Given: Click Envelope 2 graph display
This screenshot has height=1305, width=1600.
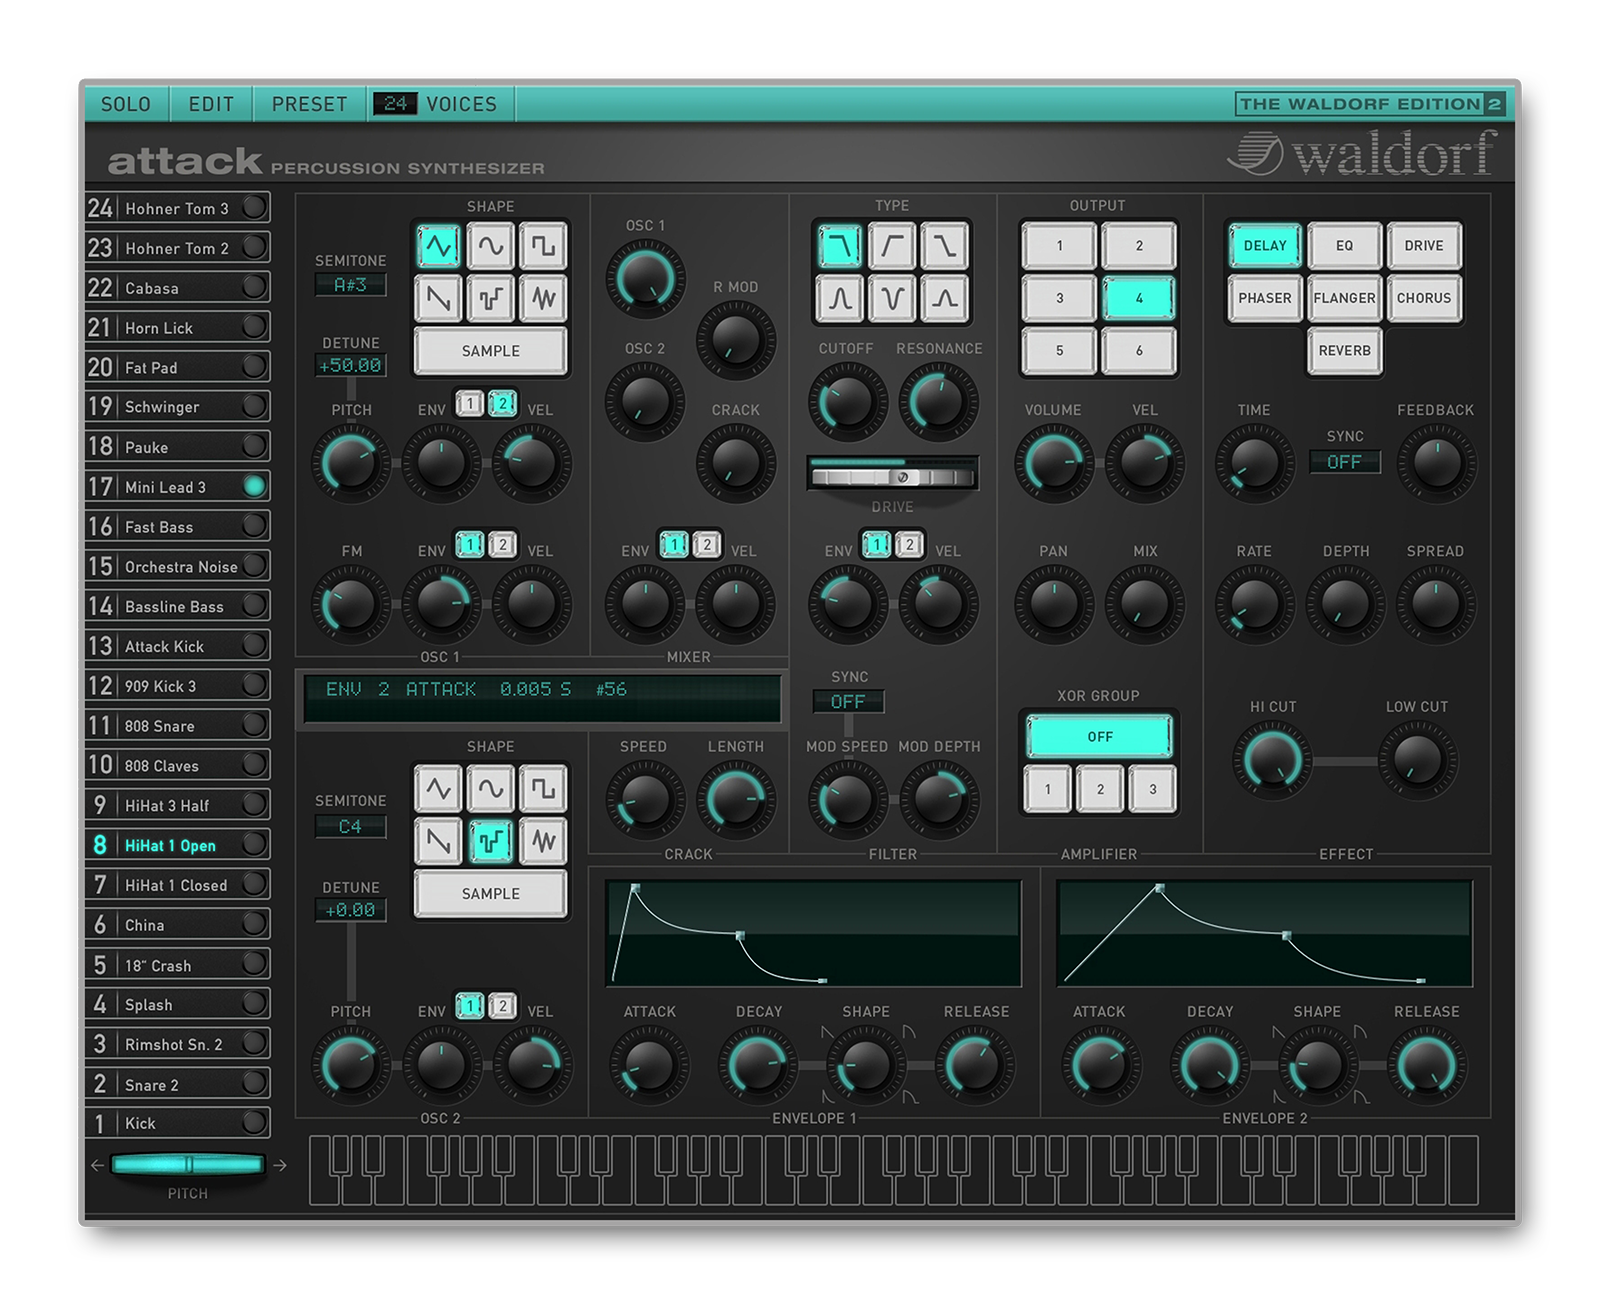Looking at the screenshot, I should point(1265,934).
